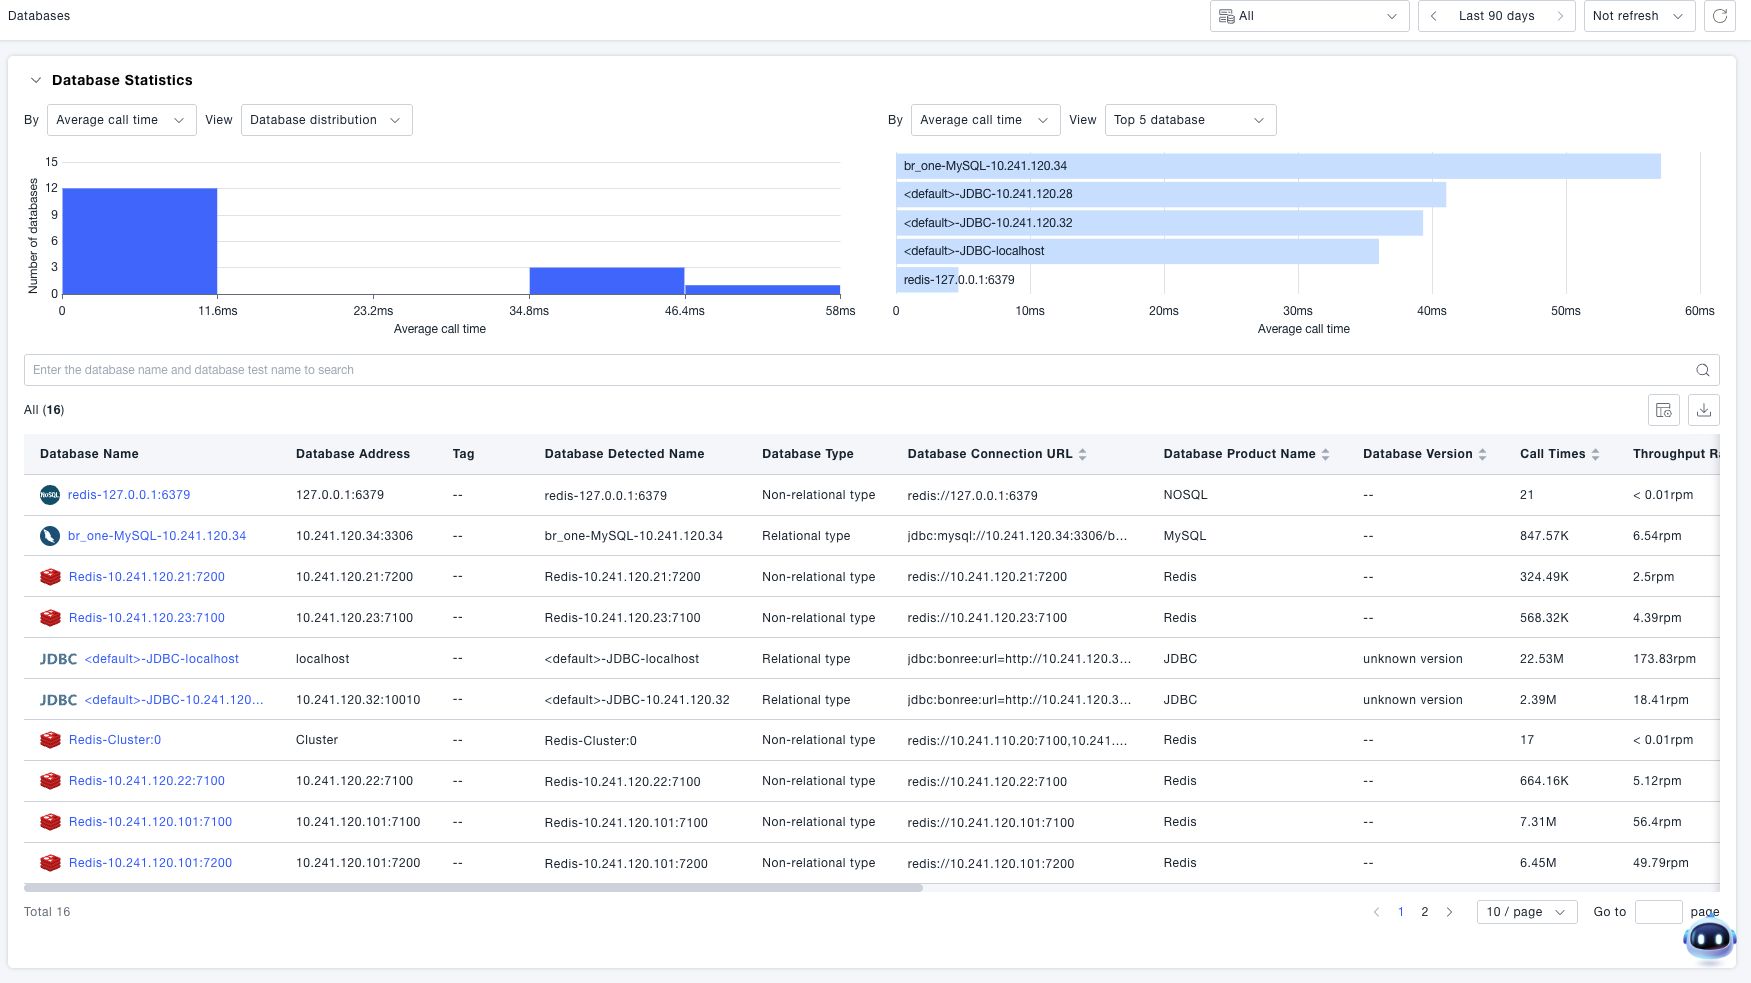
Task: Click the search magnifier icon
Action: [1702, 370]
